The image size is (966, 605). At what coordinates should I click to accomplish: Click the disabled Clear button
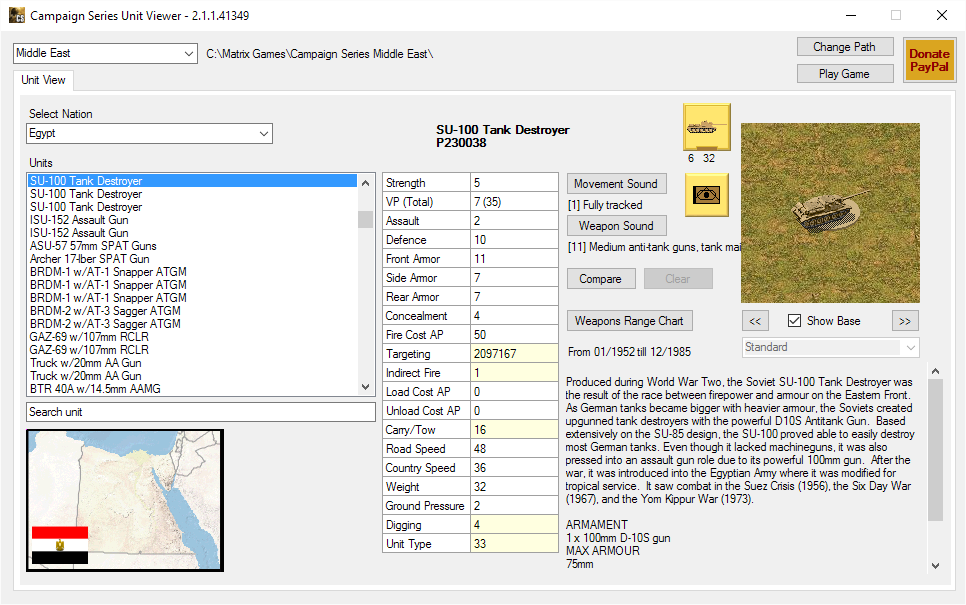[x=678, y=279]
